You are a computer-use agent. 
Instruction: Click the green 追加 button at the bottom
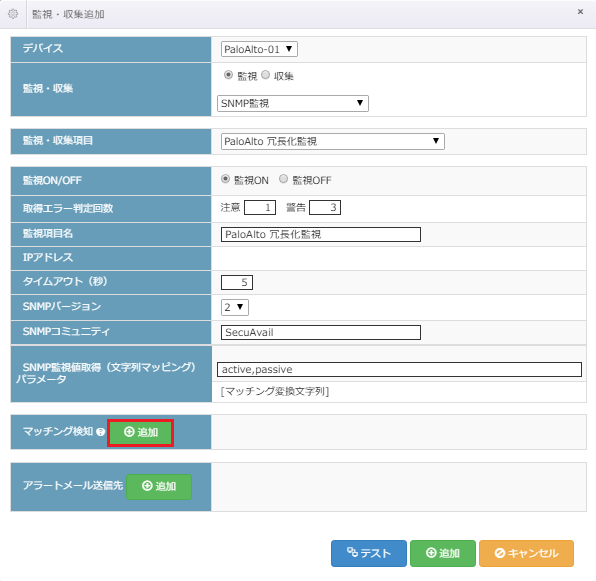(443, 553)
